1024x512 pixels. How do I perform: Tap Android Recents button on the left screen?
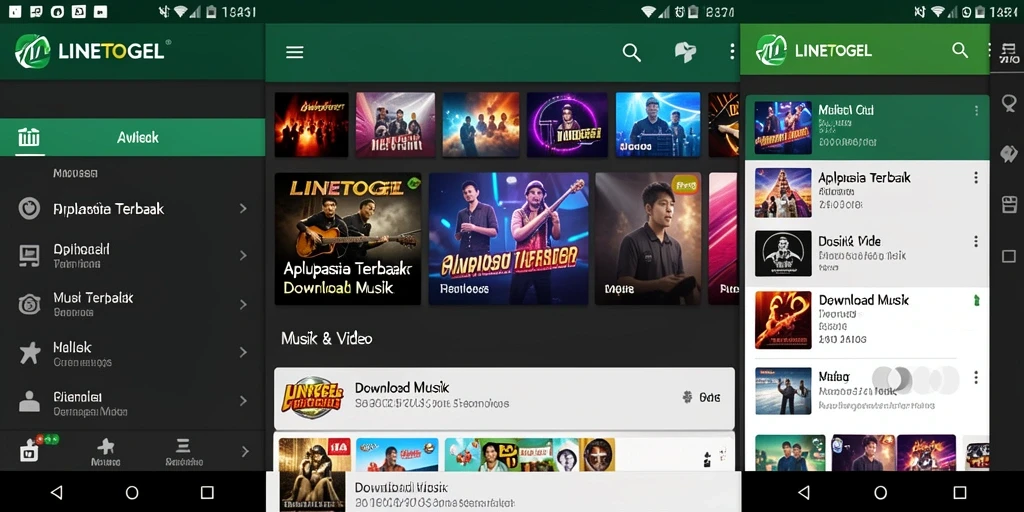tap(207, 492)
